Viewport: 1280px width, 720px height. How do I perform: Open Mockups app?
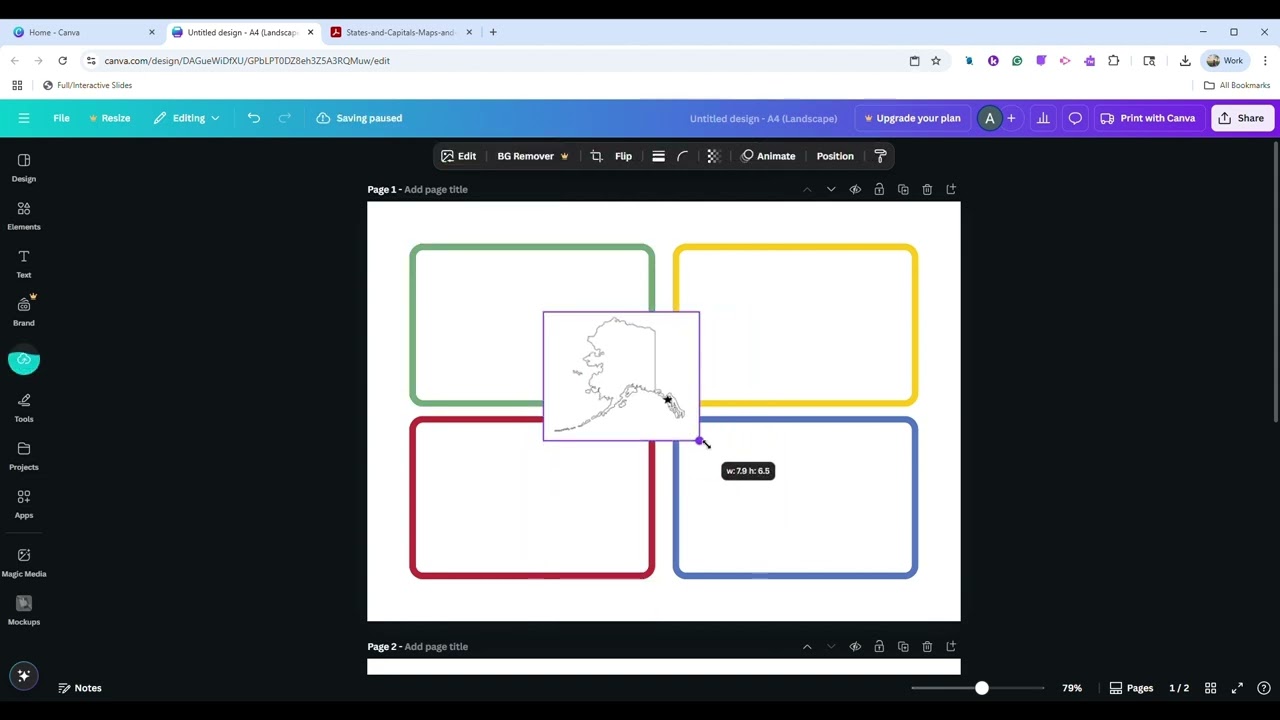(x=24, y=611)
